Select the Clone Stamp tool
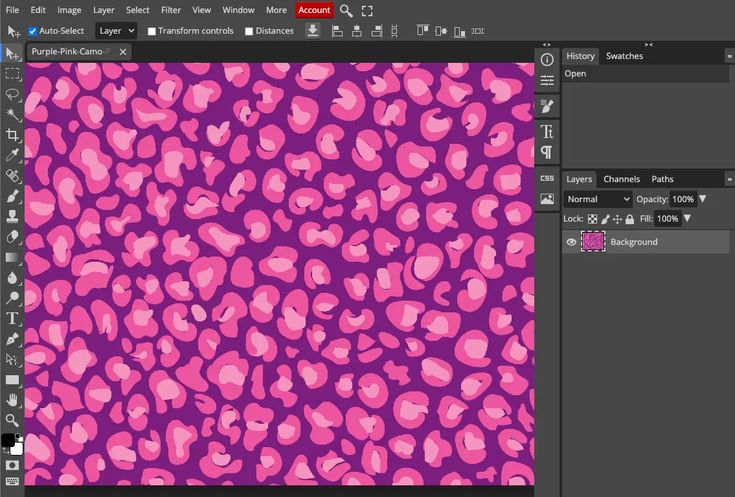 coord(12,216)
